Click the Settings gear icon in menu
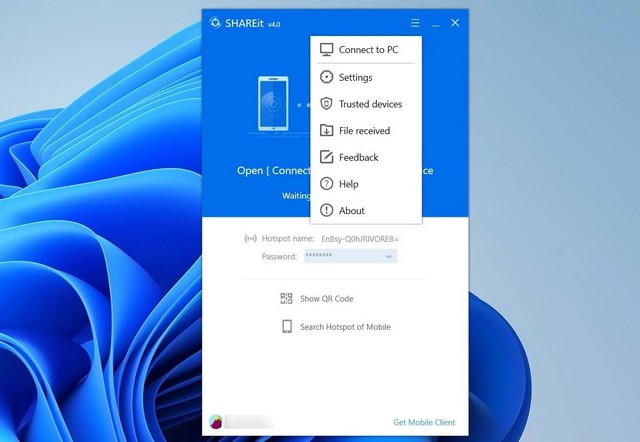Screen dimensions: 640x442 pos(326,77)
